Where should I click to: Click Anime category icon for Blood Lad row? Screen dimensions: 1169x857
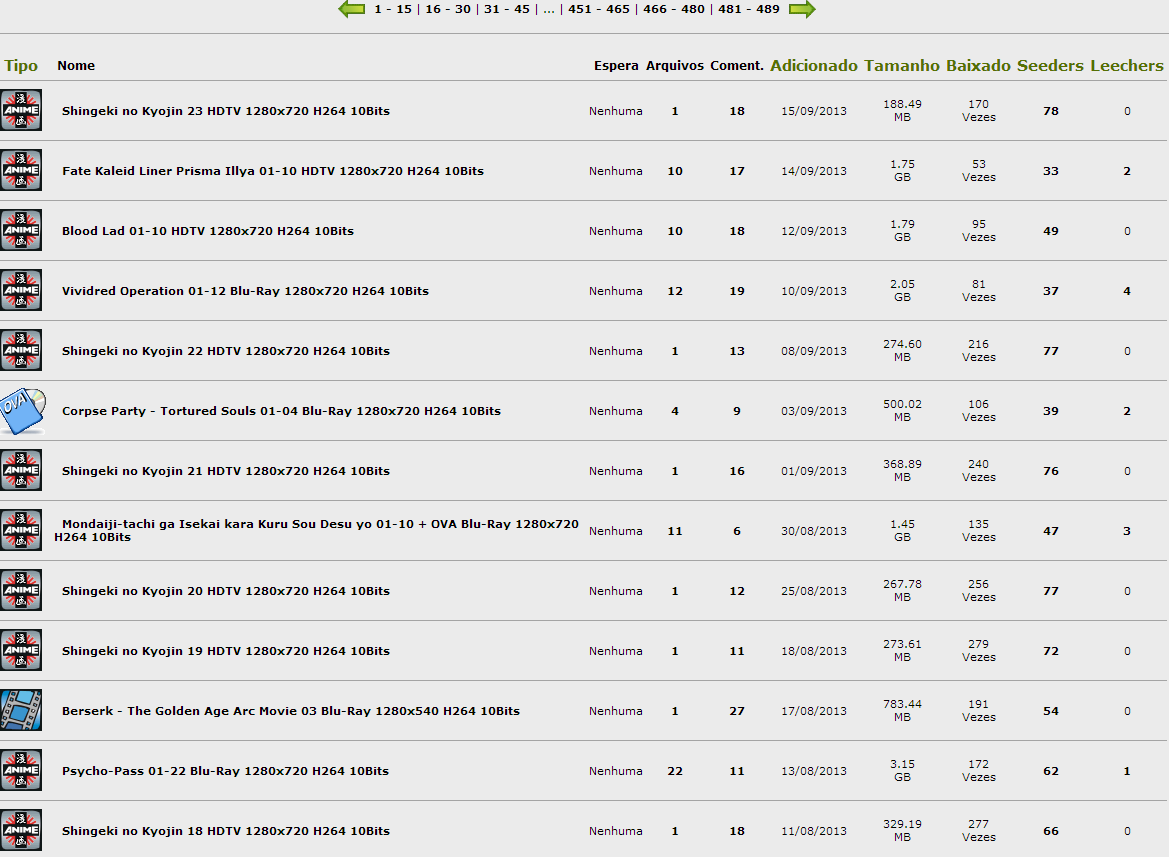click(x=21, y=230)
